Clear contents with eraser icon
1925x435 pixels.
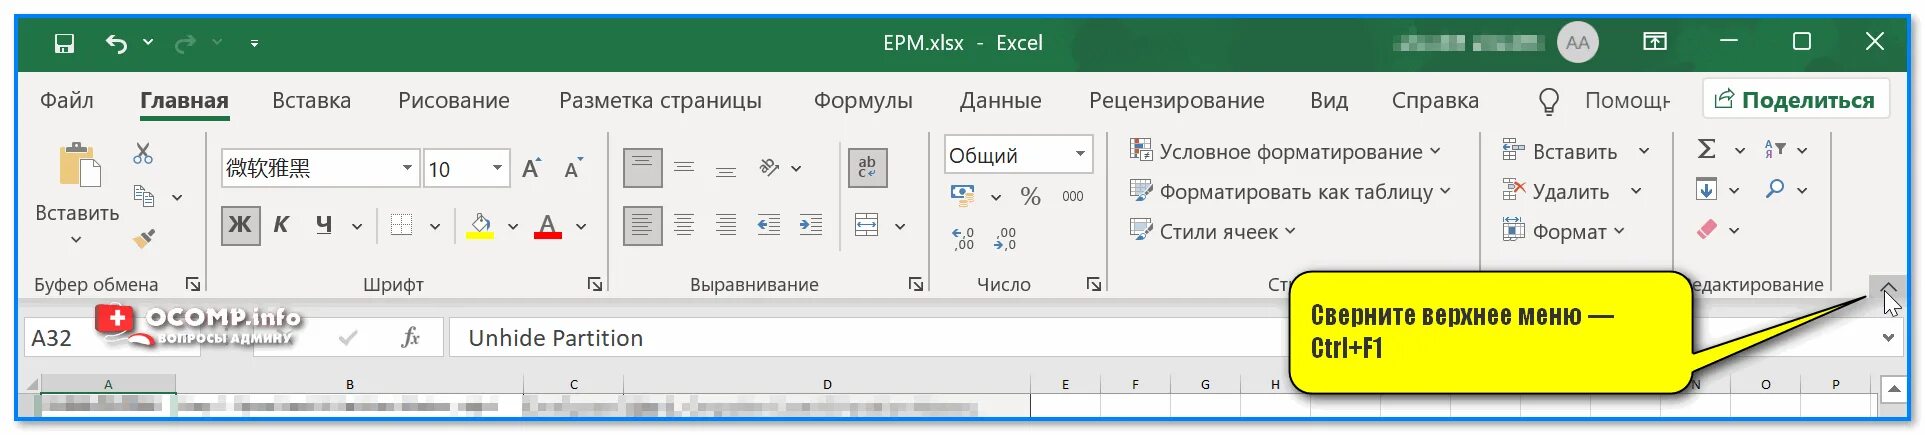click(x=1707, y=230)
